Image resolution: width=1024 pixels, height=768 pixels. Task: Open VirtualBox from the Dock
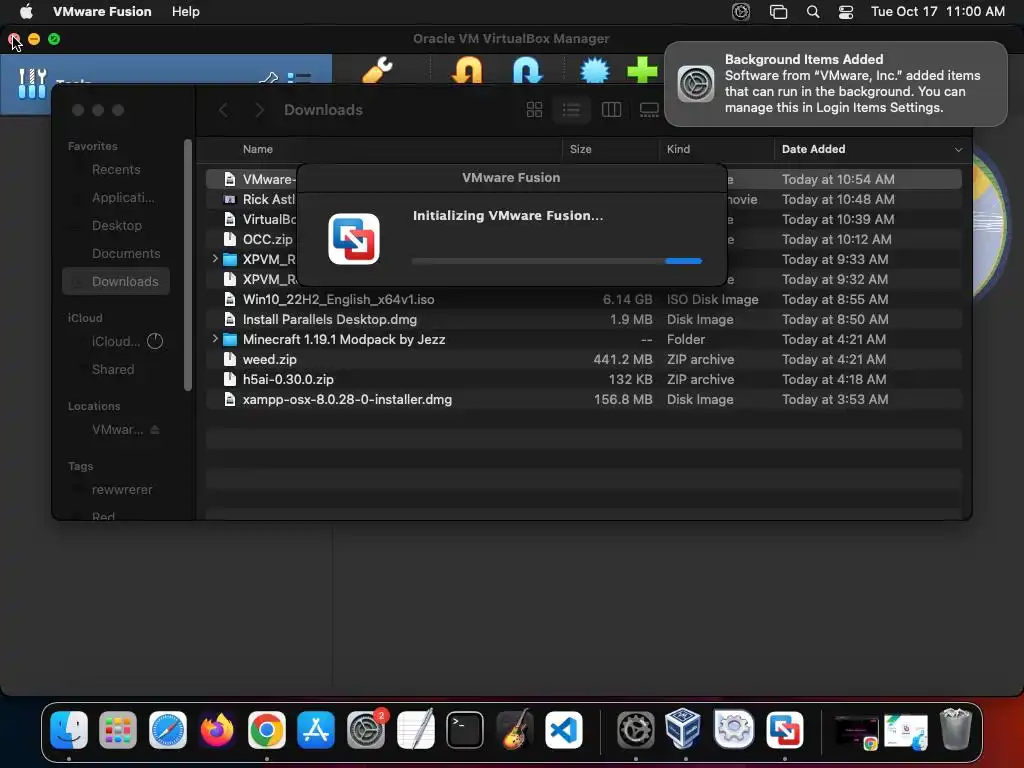683,728
